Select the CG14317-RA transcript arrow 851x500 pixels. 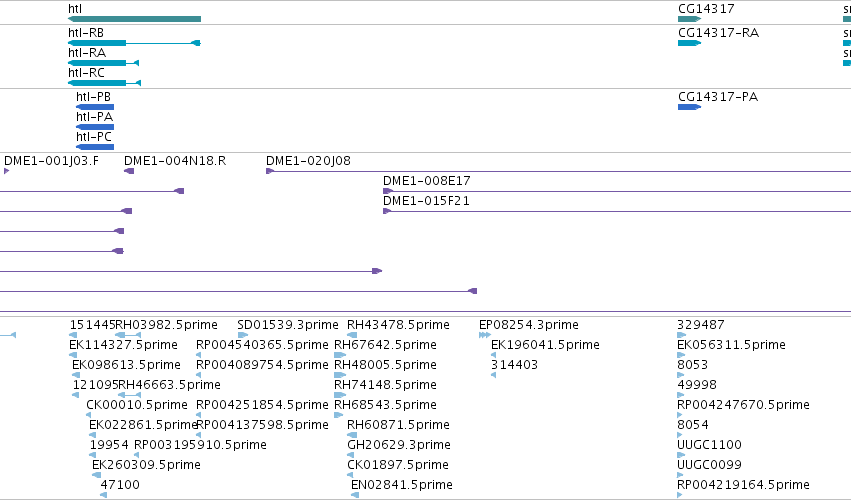tap(690, 43)
